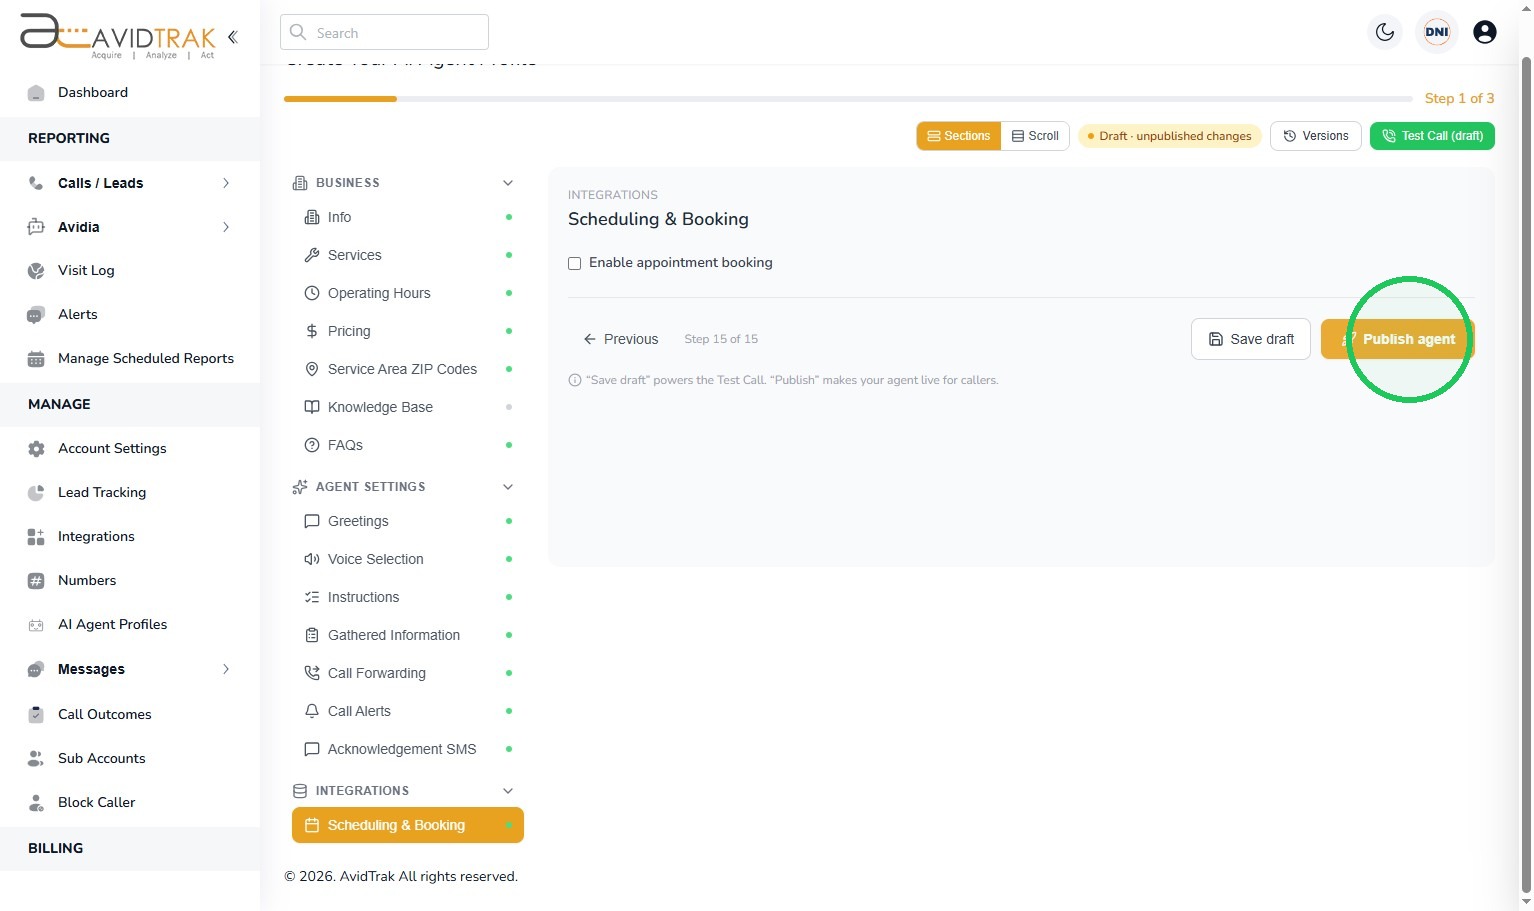
Task: Go back with the Previous button
Action: (x=621, y=339)
